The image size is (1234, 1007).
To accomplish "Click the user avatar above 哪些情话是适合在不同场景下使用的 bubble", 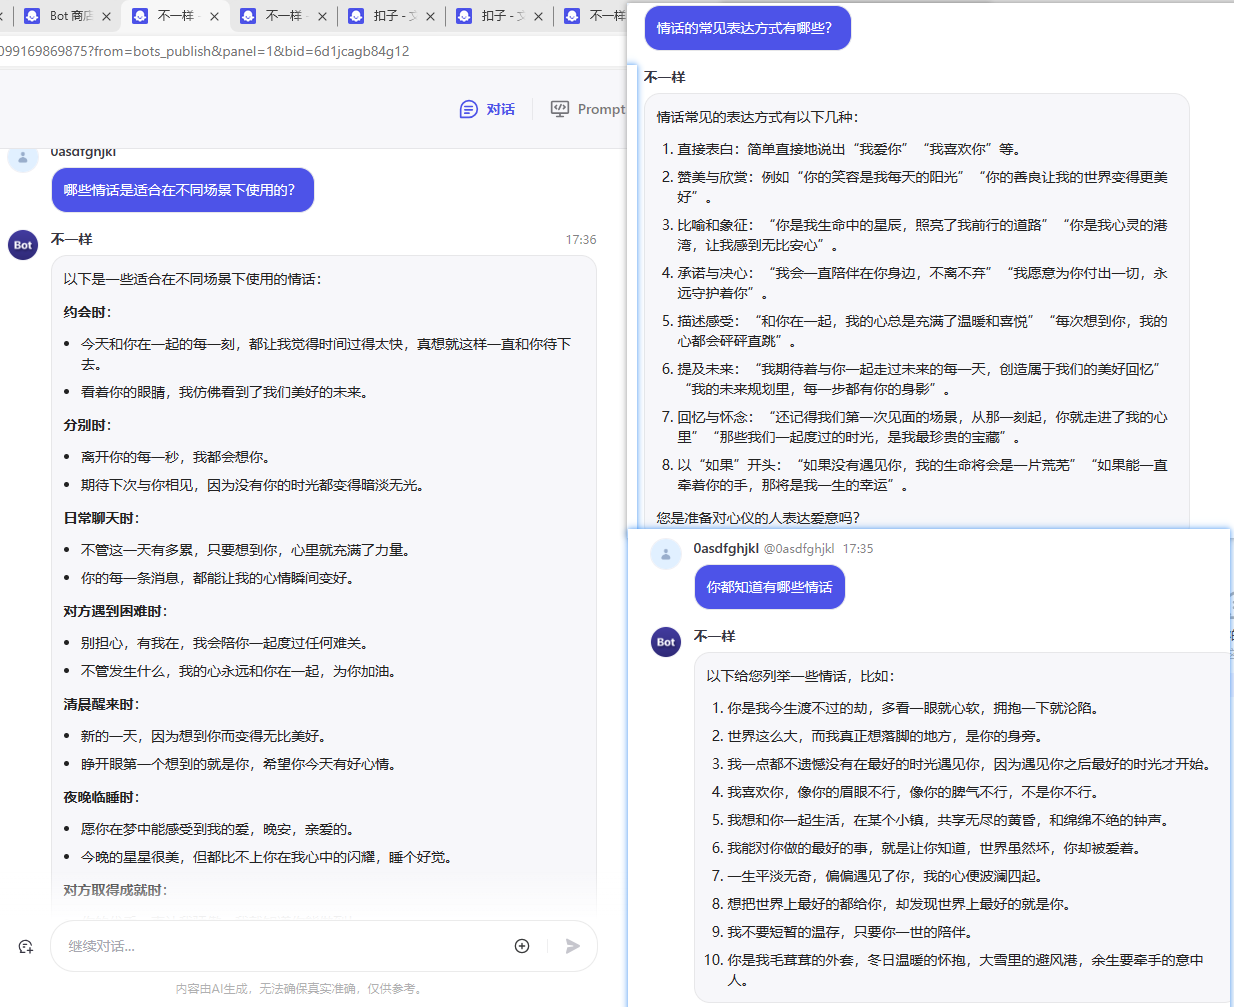I will [23, 157].
